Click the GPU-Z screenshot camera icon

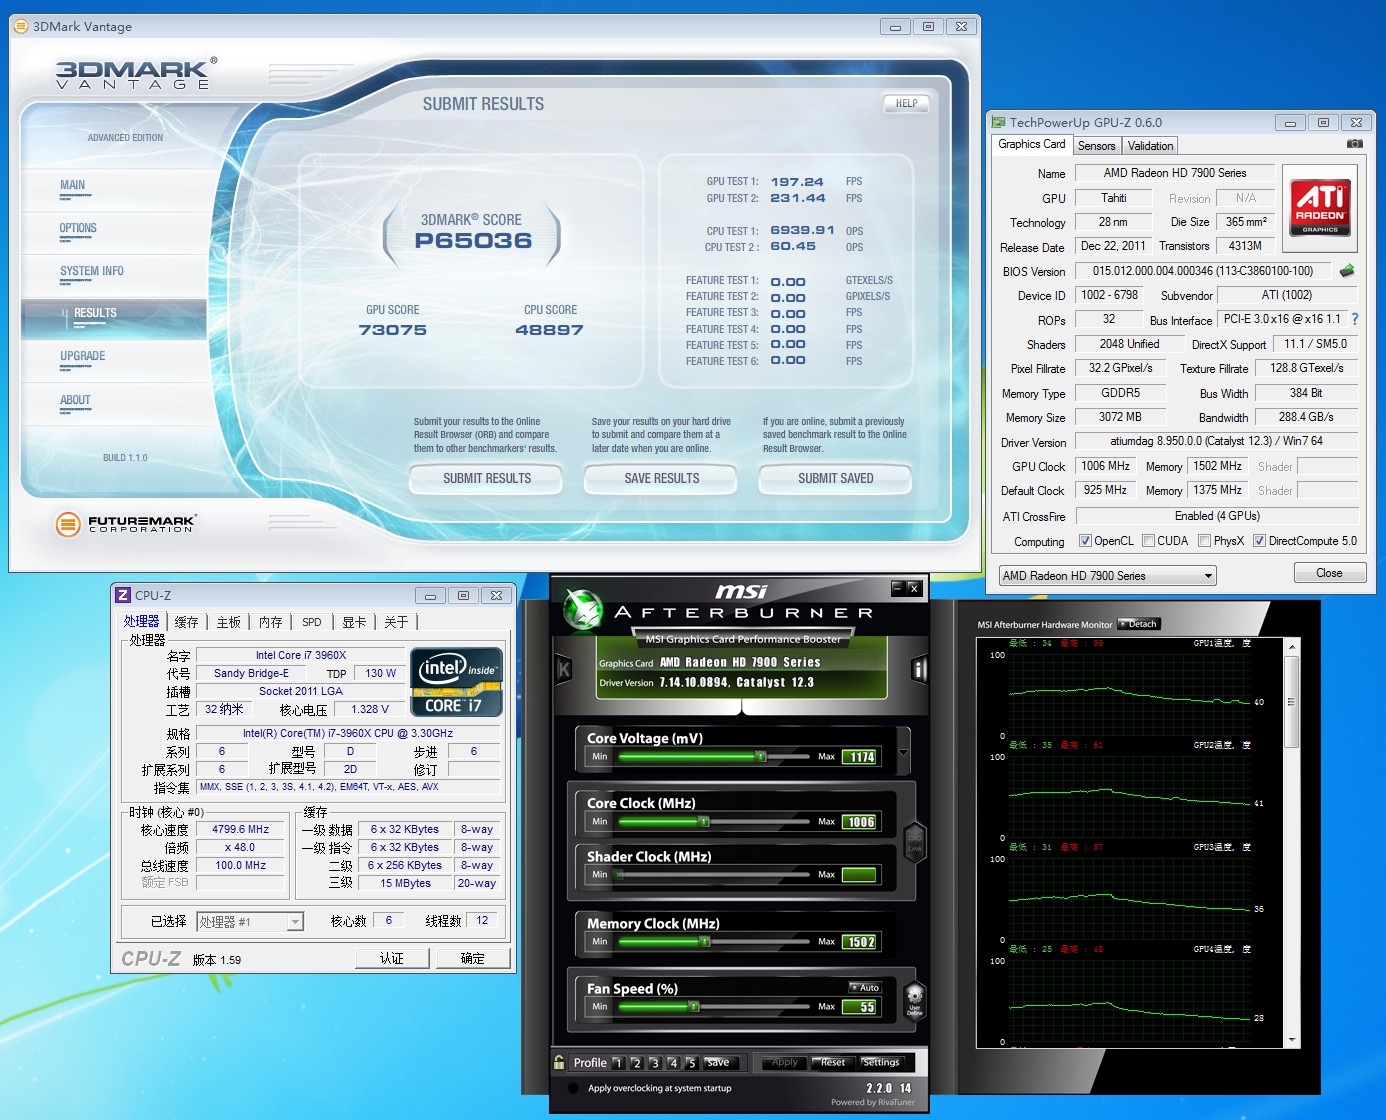(x=1354, y=144)
